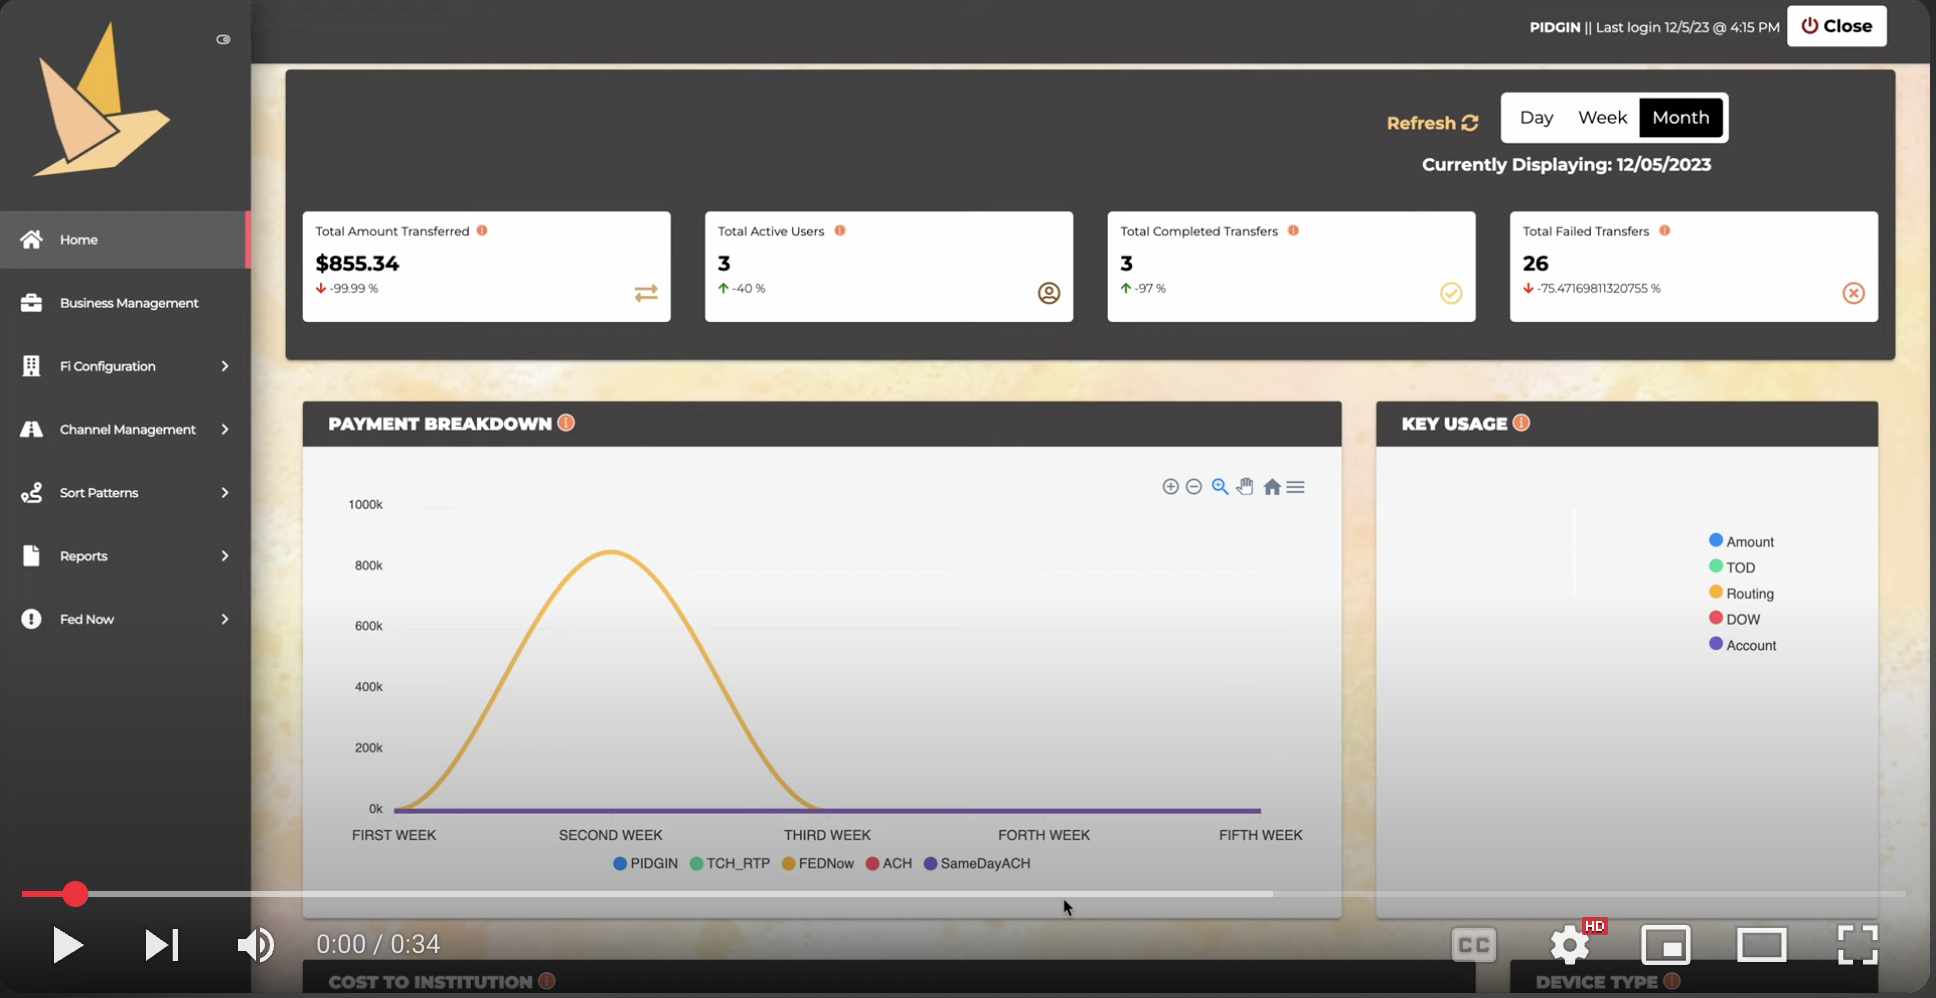Toggle FEDNow series in chart legend

(818, 863)
